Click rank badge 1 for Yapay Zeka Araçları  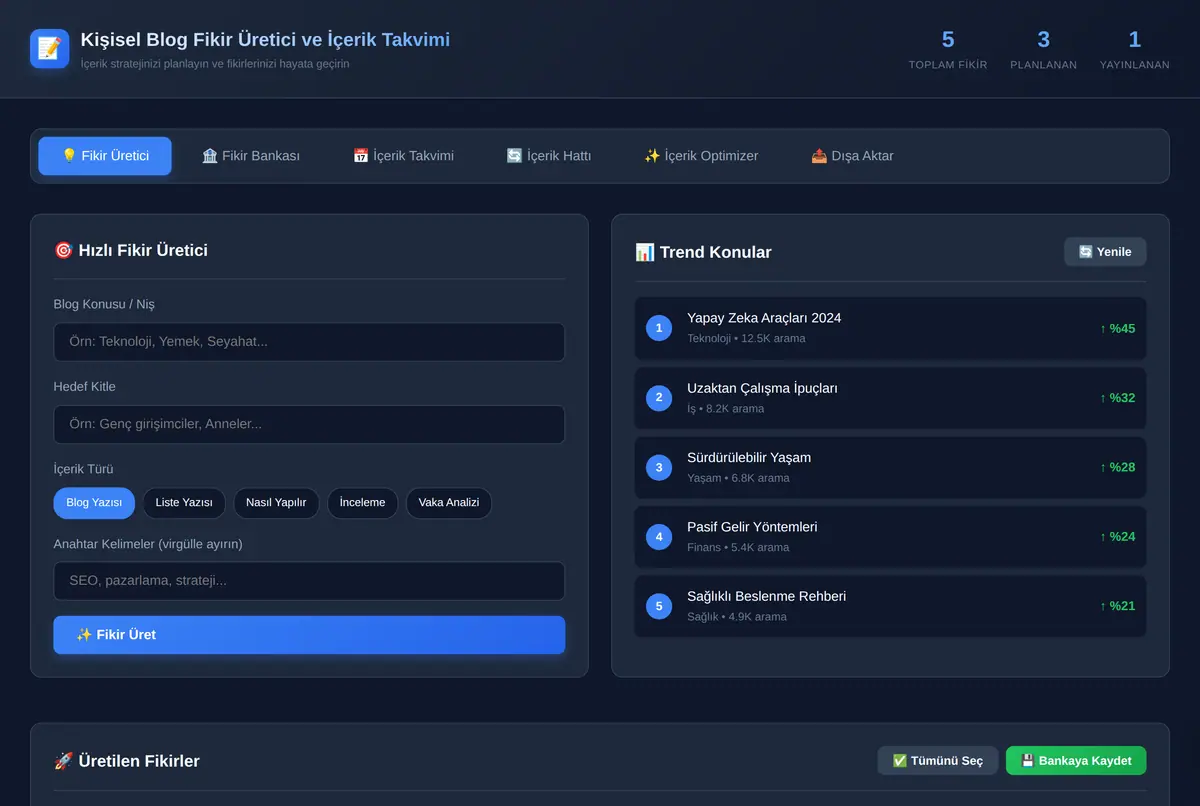click(x=659, y=328)
